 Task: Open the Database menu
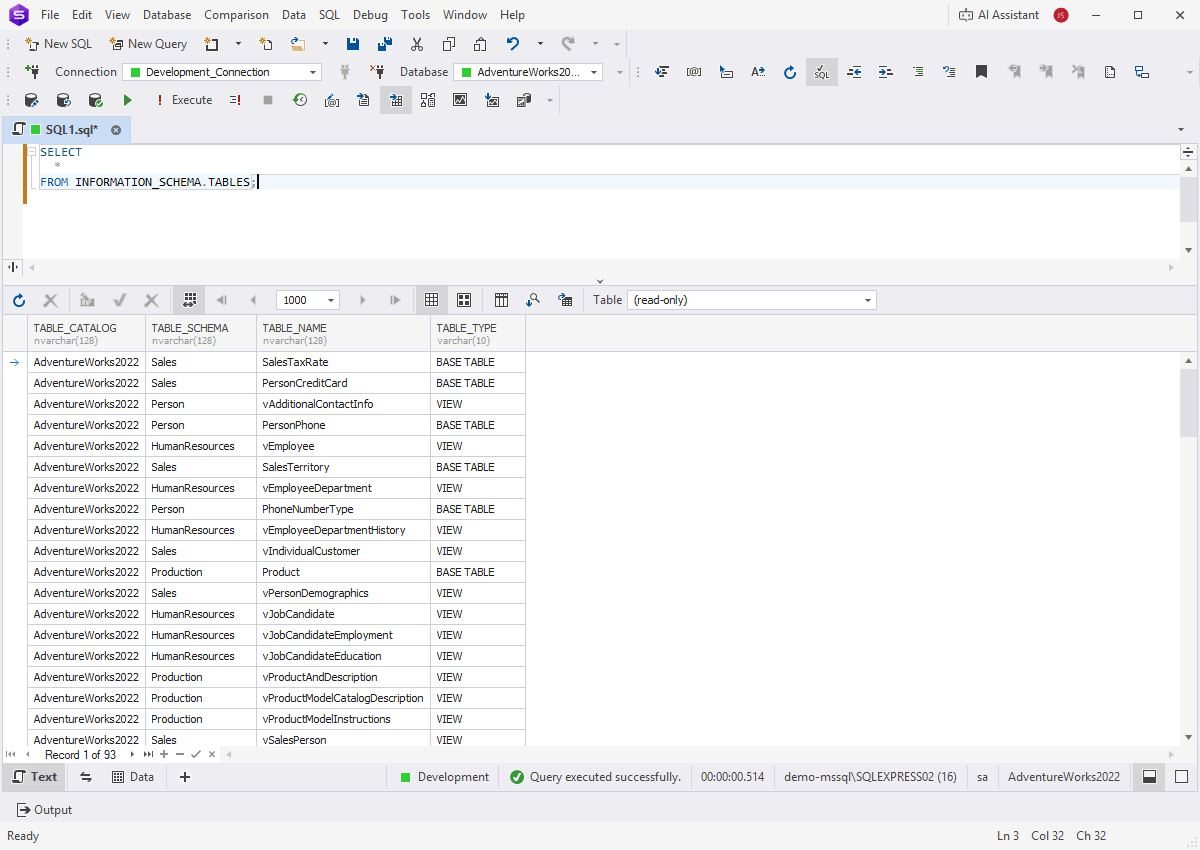point(167,15)
